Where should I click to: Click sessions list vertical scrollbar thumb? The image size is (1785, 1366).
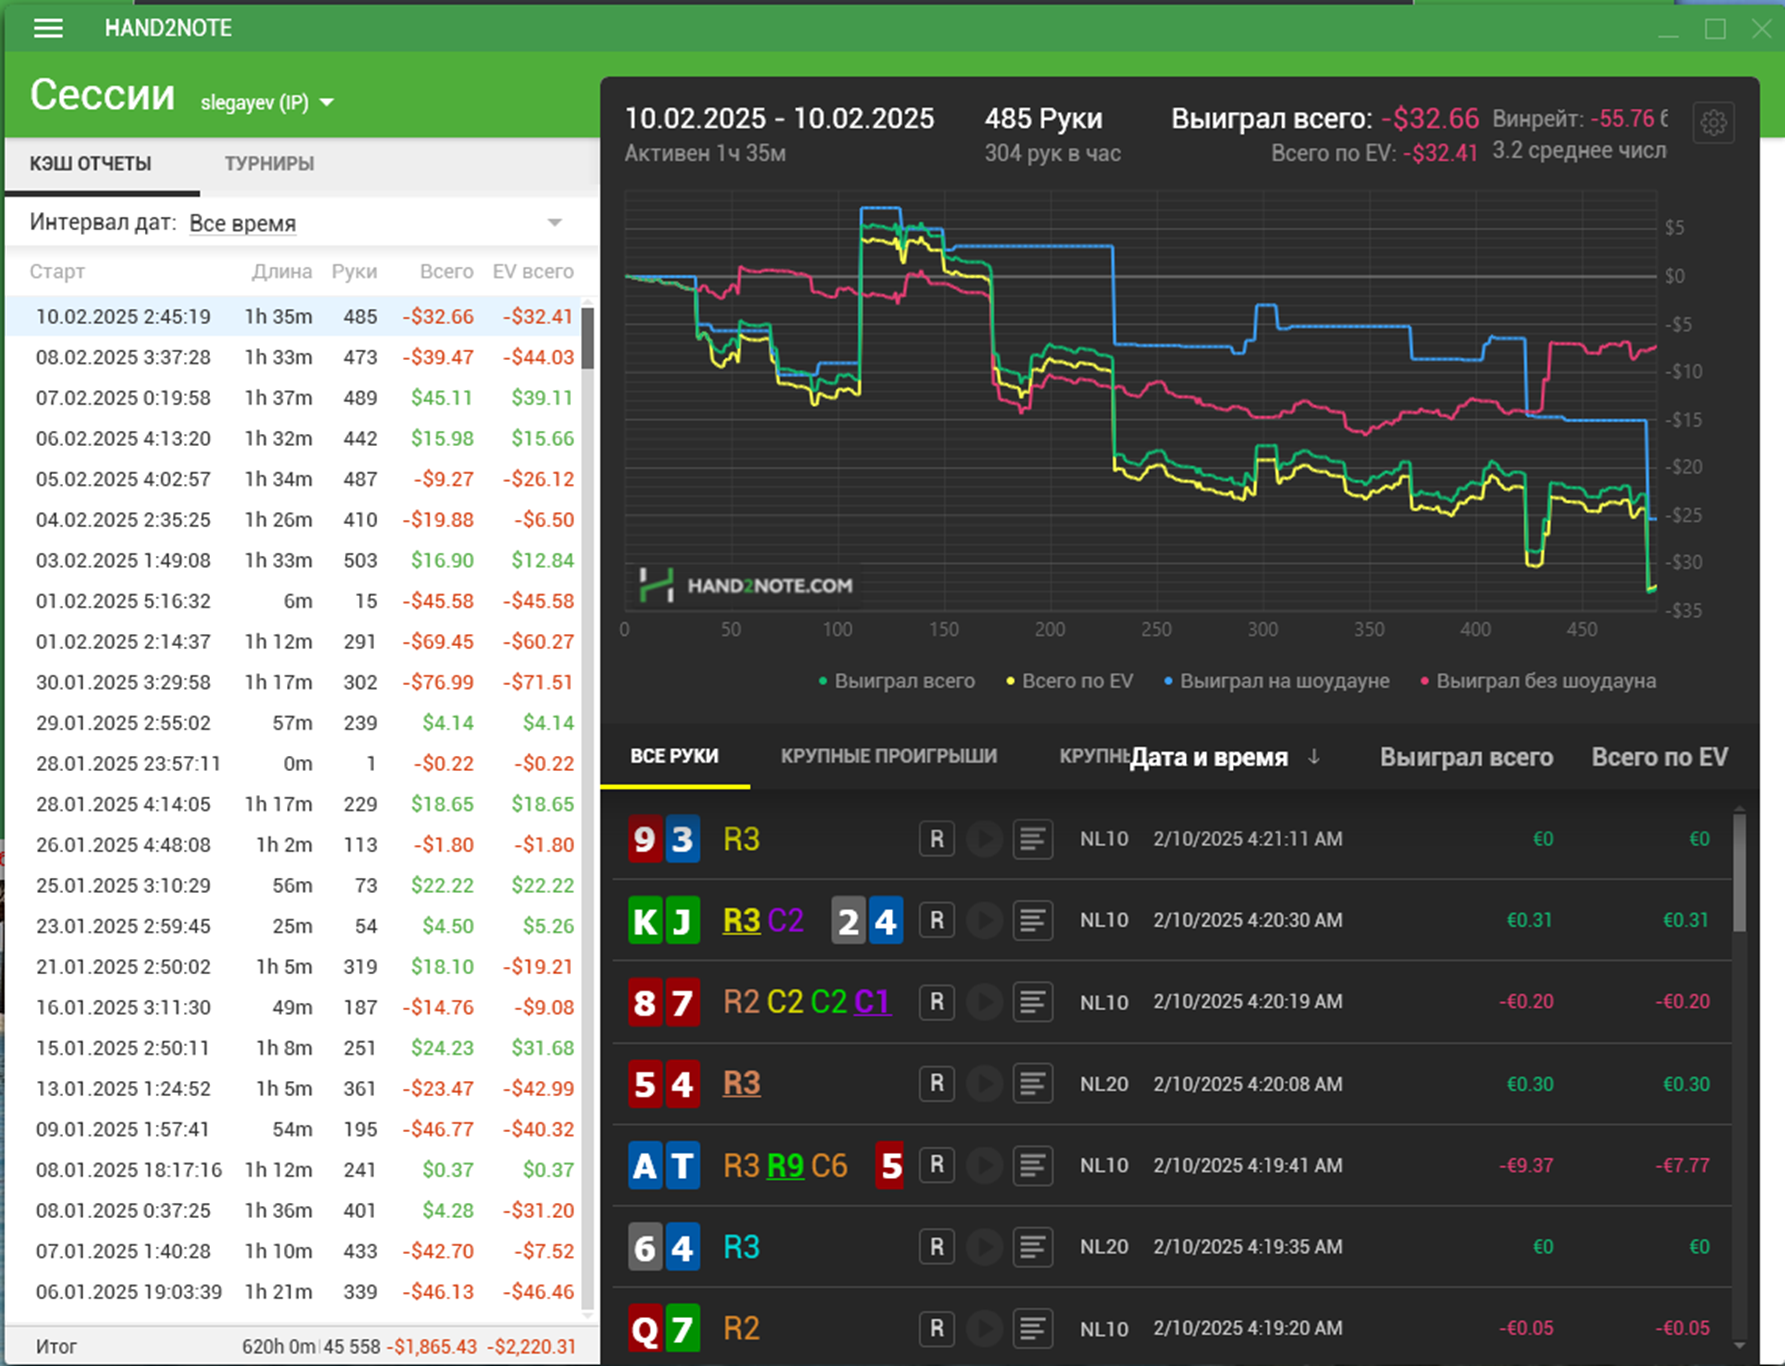coord(588,338)
